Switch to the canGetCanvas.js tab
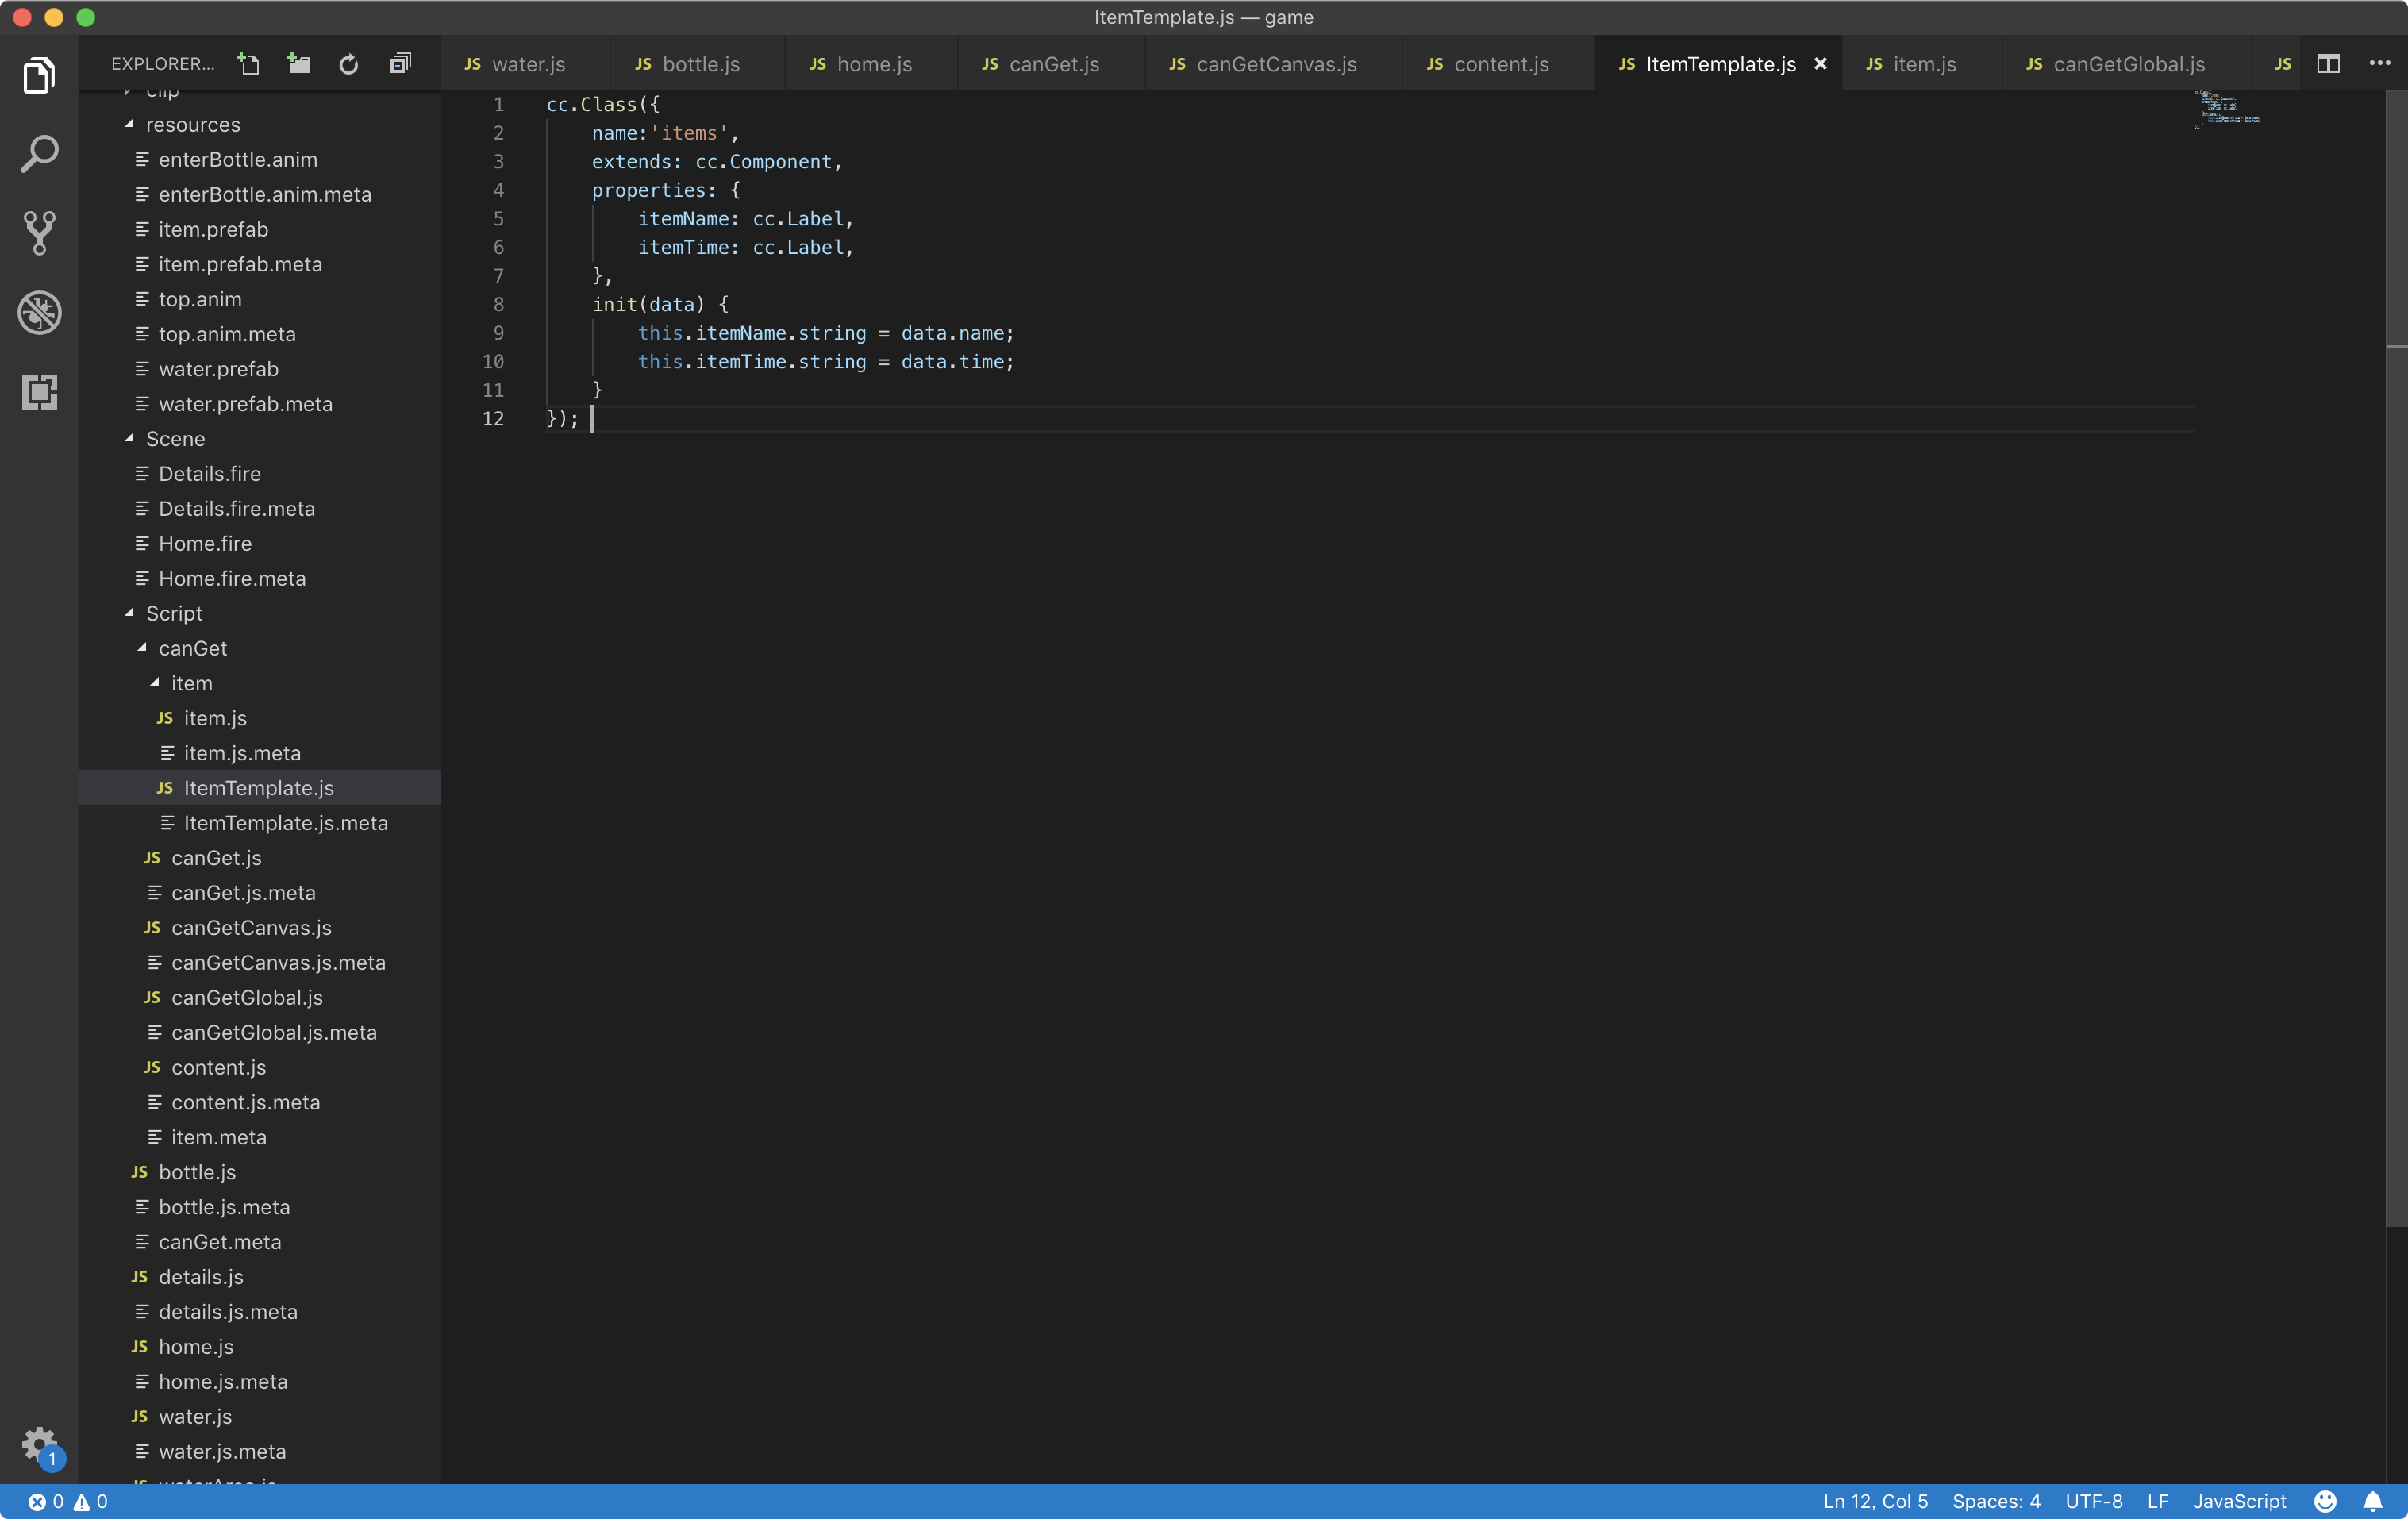This screenshot has width=2408, height=1519. [x=1275, y=64]
